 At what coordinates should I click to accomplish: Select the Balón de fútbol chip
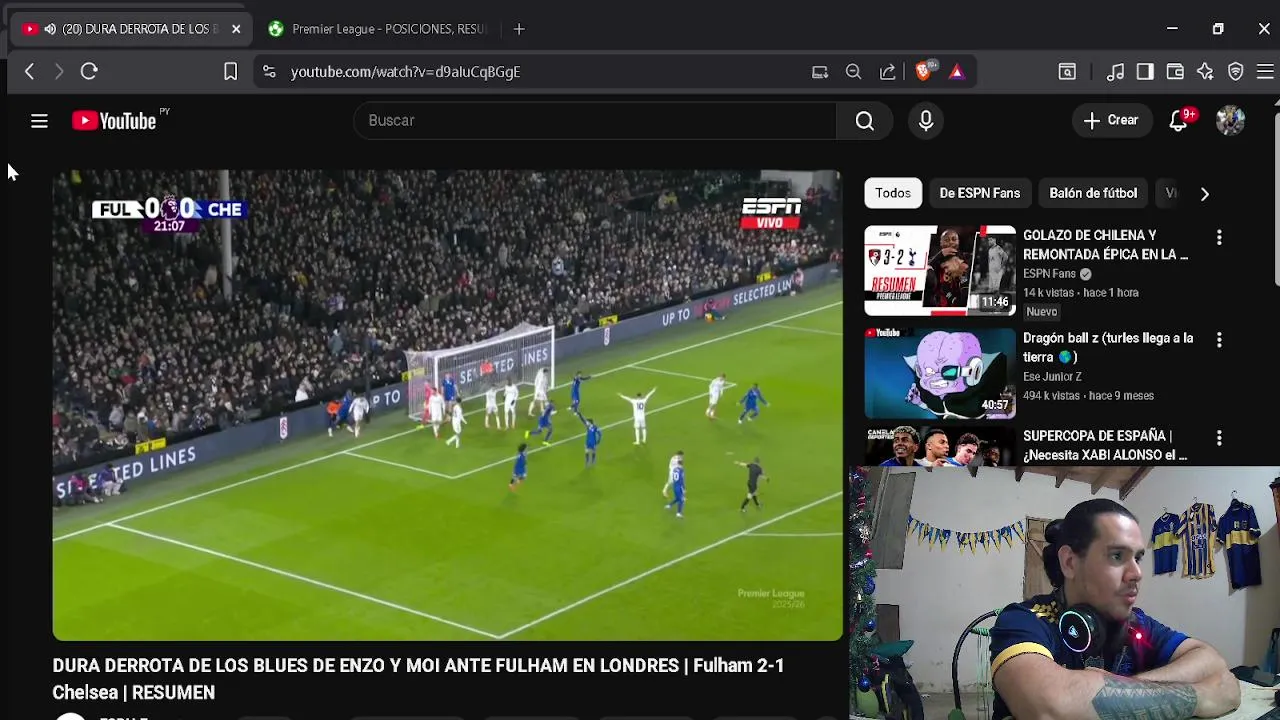click(x=1093, y=193)
